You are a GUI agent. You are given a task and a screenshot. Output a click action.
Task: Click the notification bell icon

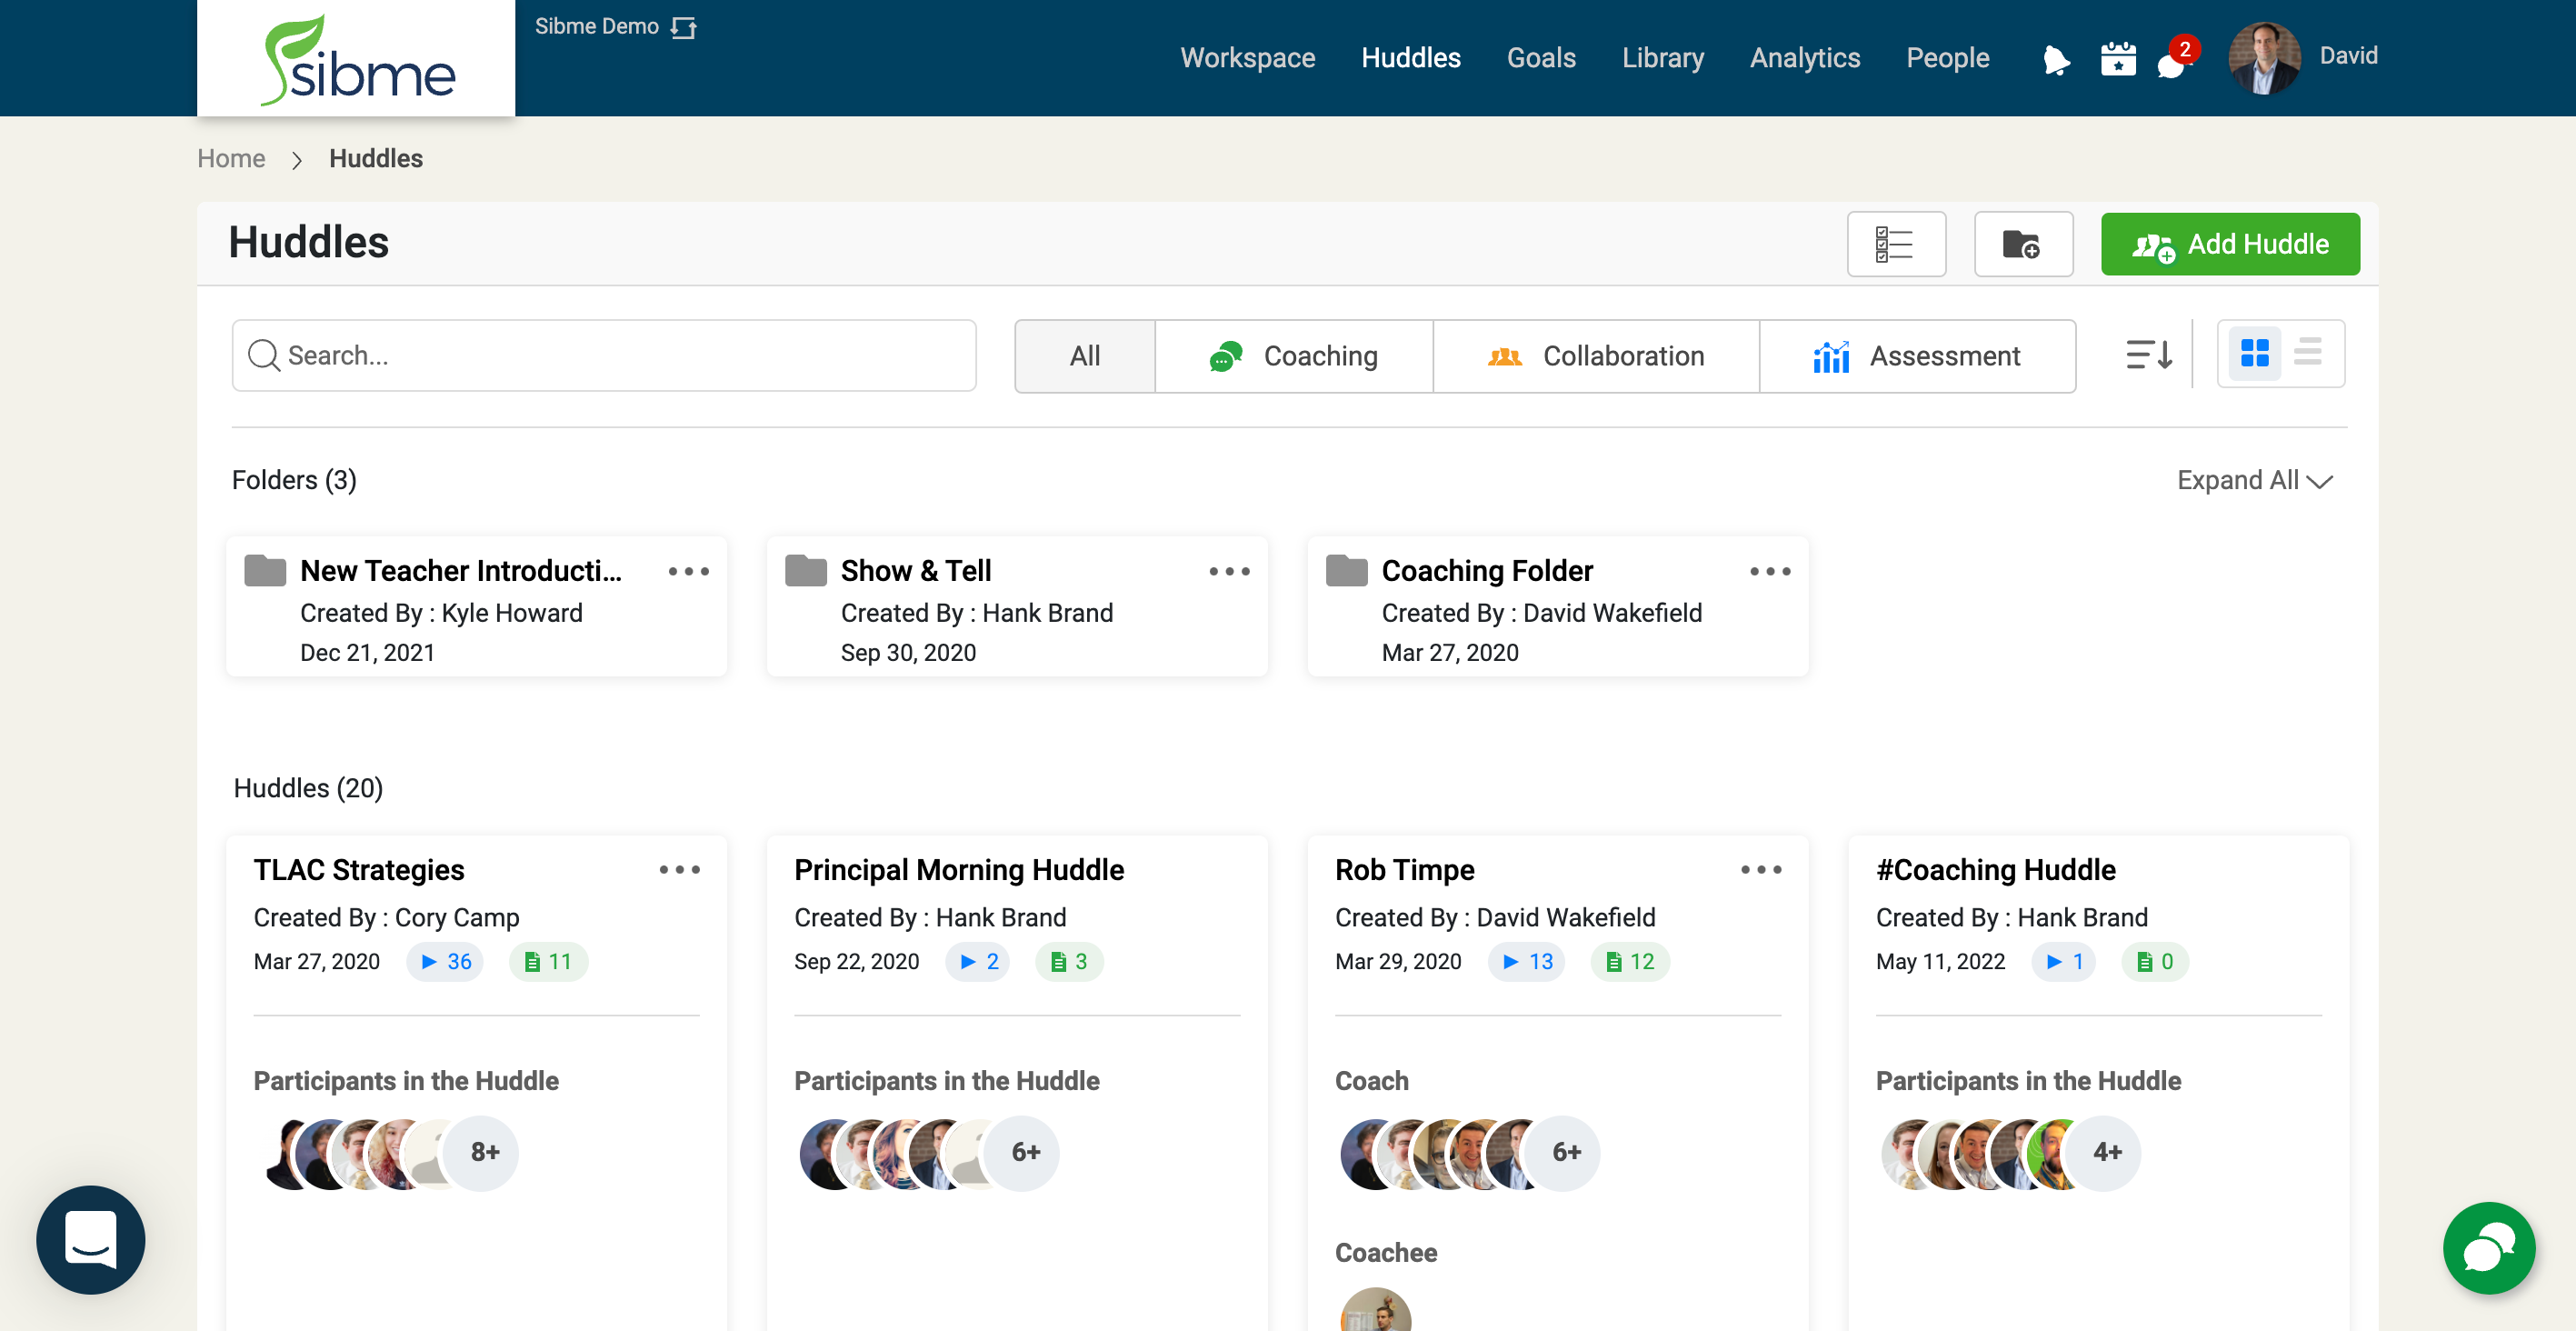coord(2055,60)
